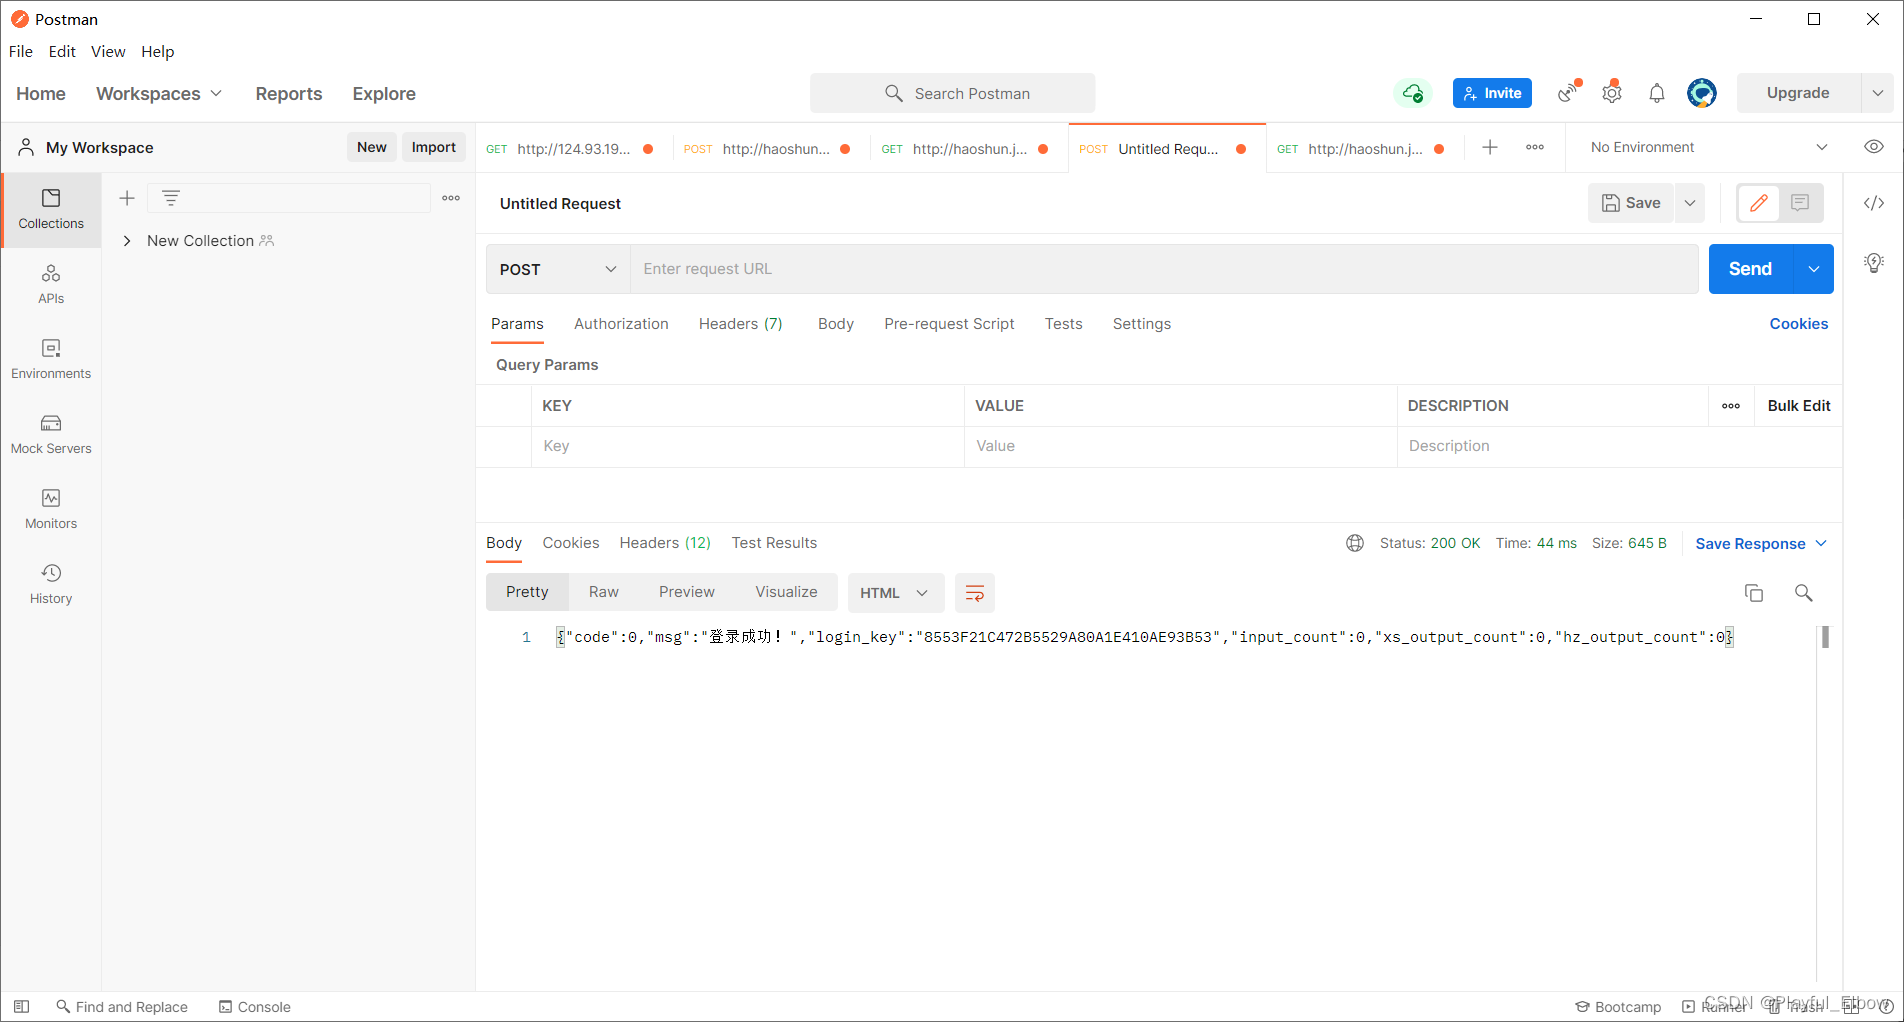Open the Help menu
This screenshot has width=1904, height=1022.
click(157, 52)
